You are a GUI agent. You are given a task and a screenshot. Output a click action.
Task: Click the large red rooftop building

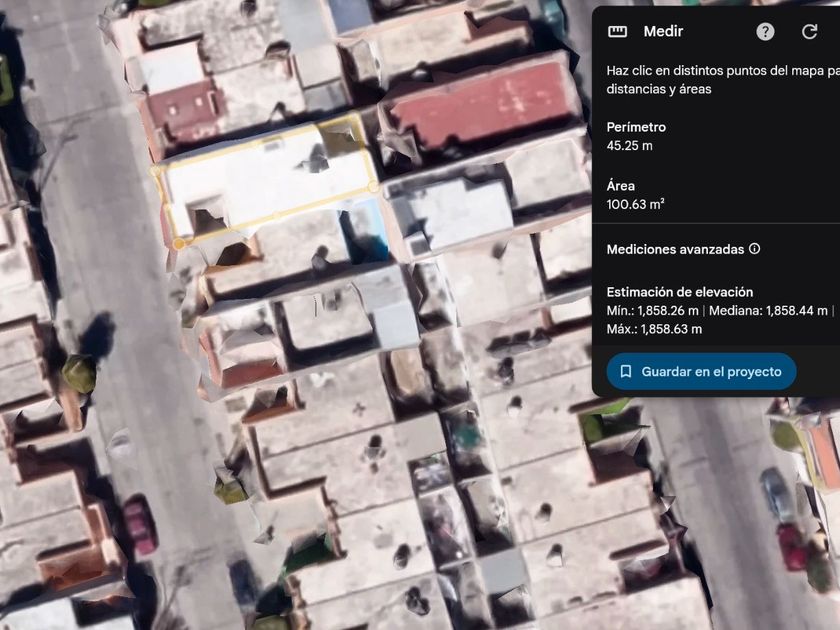pos(482,105)
